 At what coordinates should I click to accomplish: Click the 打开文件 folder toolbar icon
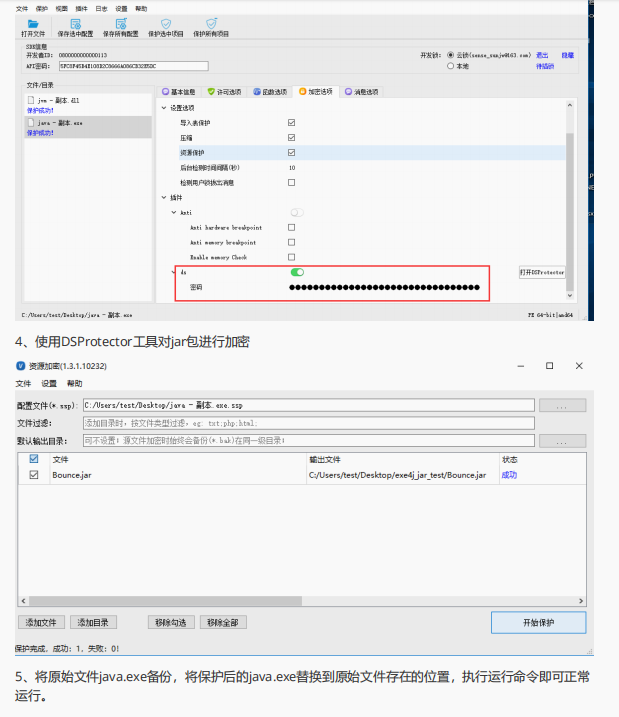tap(33, 24)
